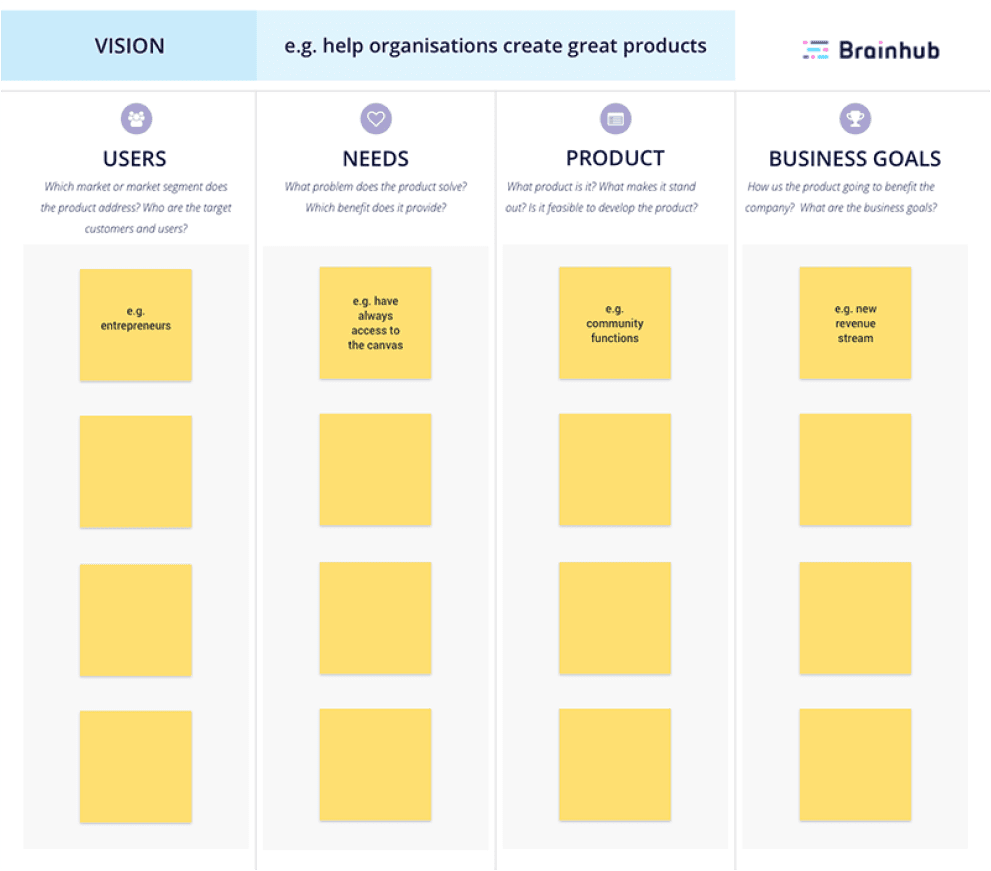Click the VISION header label
The image size is (991, 871).
(x=129, y=46)
